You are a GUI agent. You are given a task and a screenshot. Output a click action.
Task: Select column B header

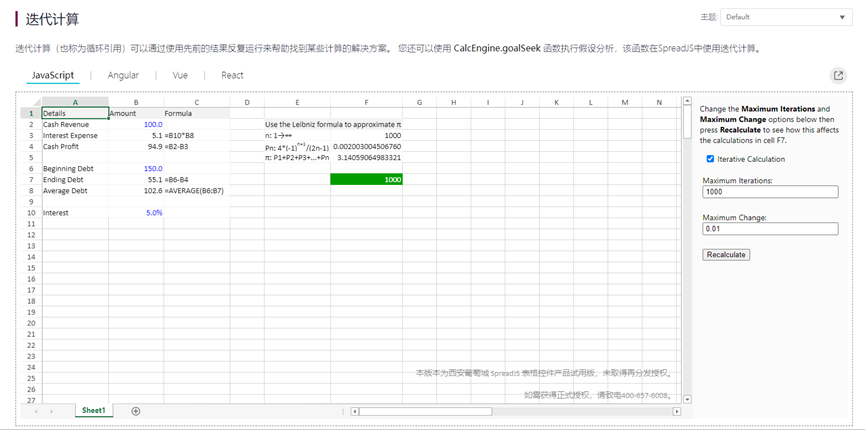coord(136,102)
